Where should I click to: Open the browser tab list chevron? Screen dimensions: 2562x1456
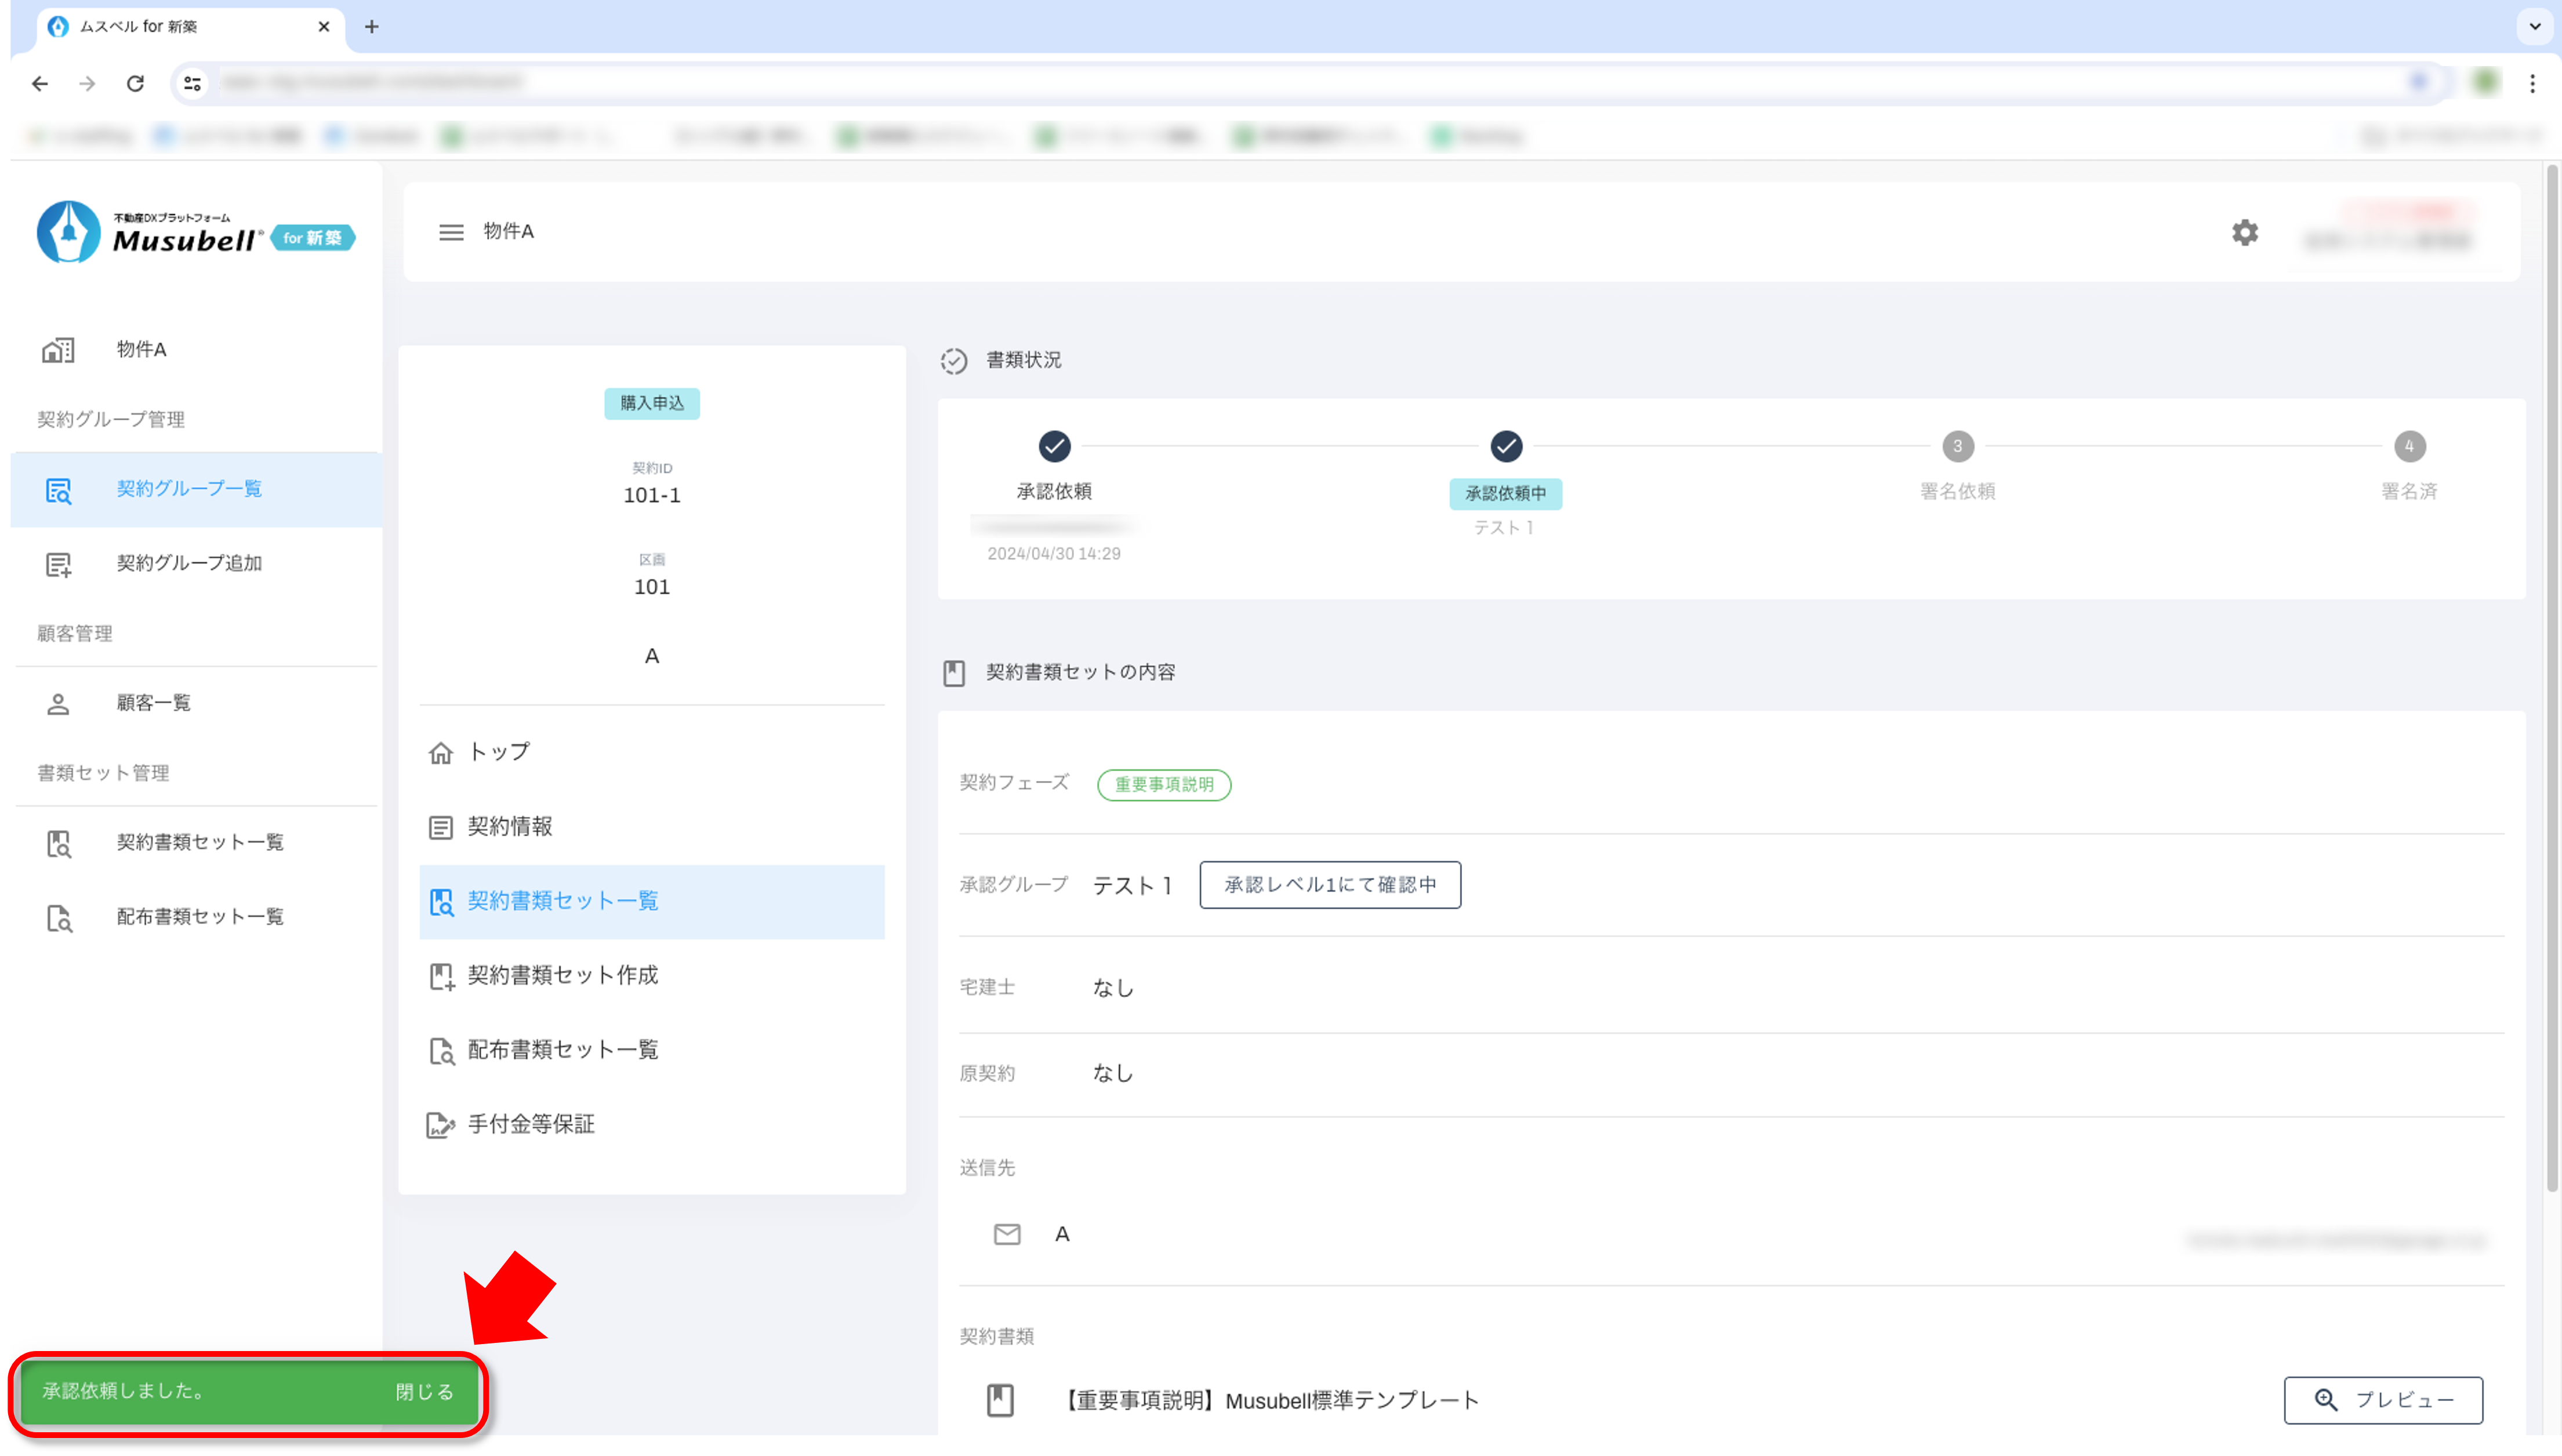coord(2534,26)
